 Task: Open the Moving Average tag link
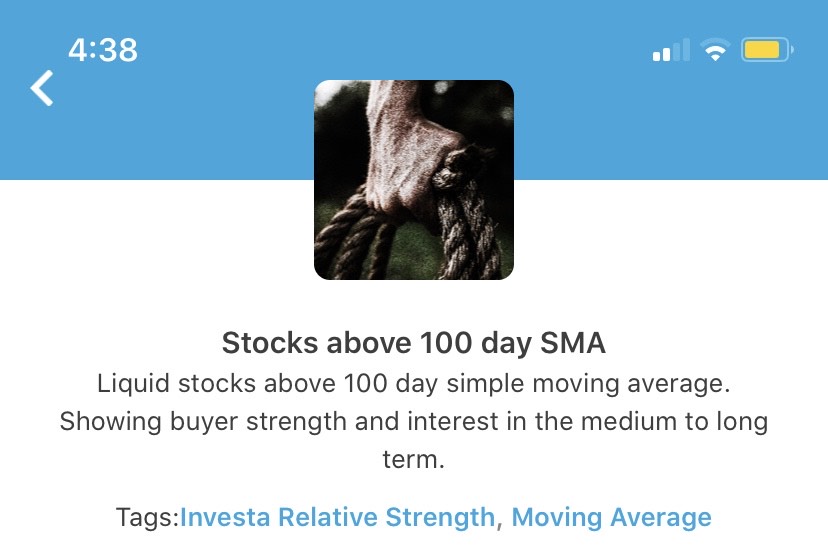coord(611,517)
